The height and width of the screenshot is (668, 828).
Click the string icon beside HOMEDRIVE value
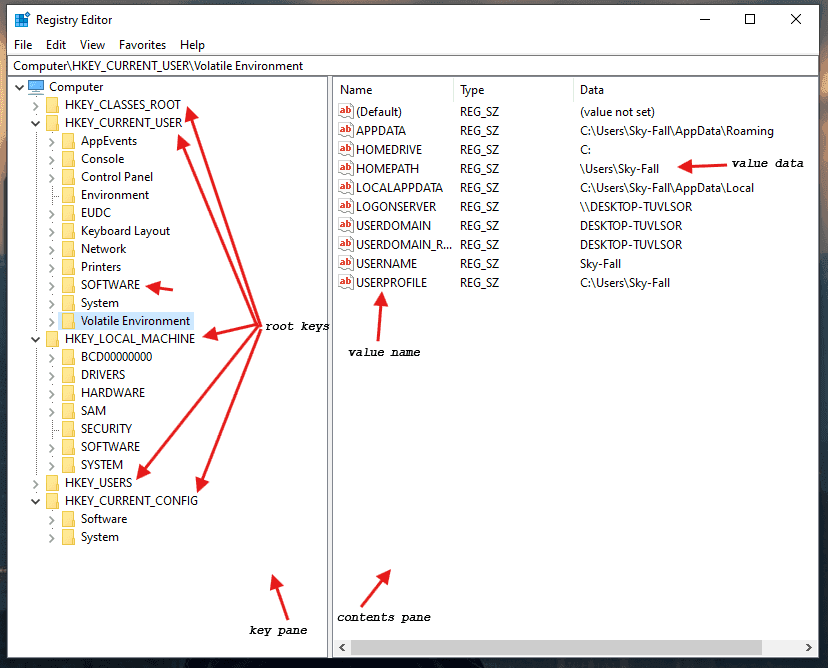345,149
